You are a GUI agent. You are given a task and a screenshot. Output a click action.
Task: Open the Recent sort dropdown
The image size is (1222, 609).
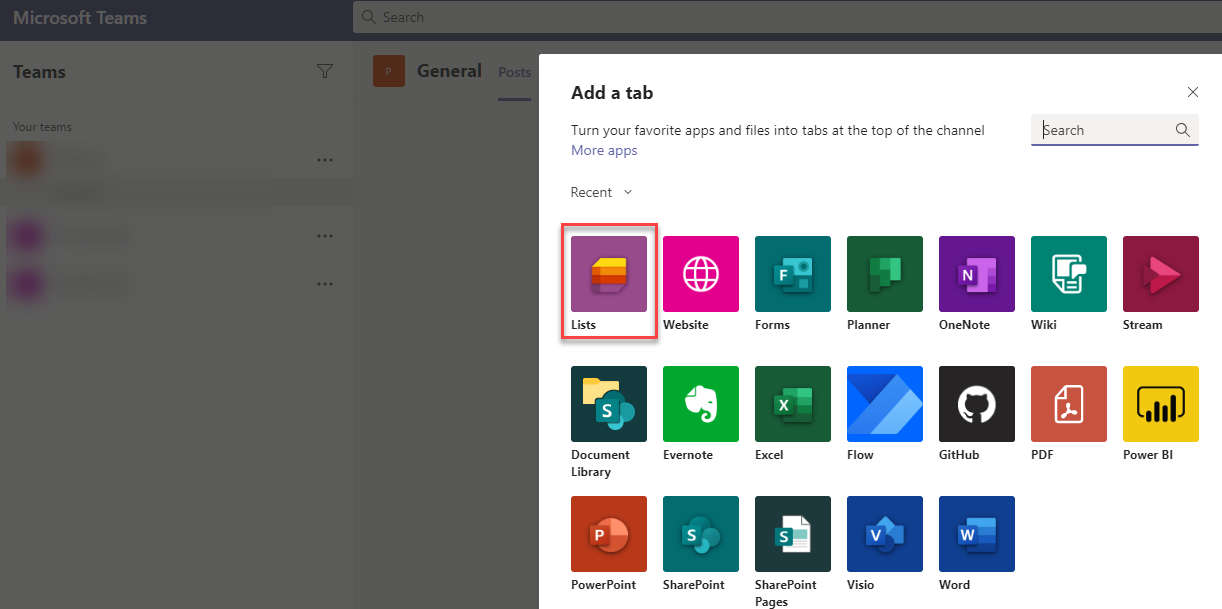tap(600, 191)
